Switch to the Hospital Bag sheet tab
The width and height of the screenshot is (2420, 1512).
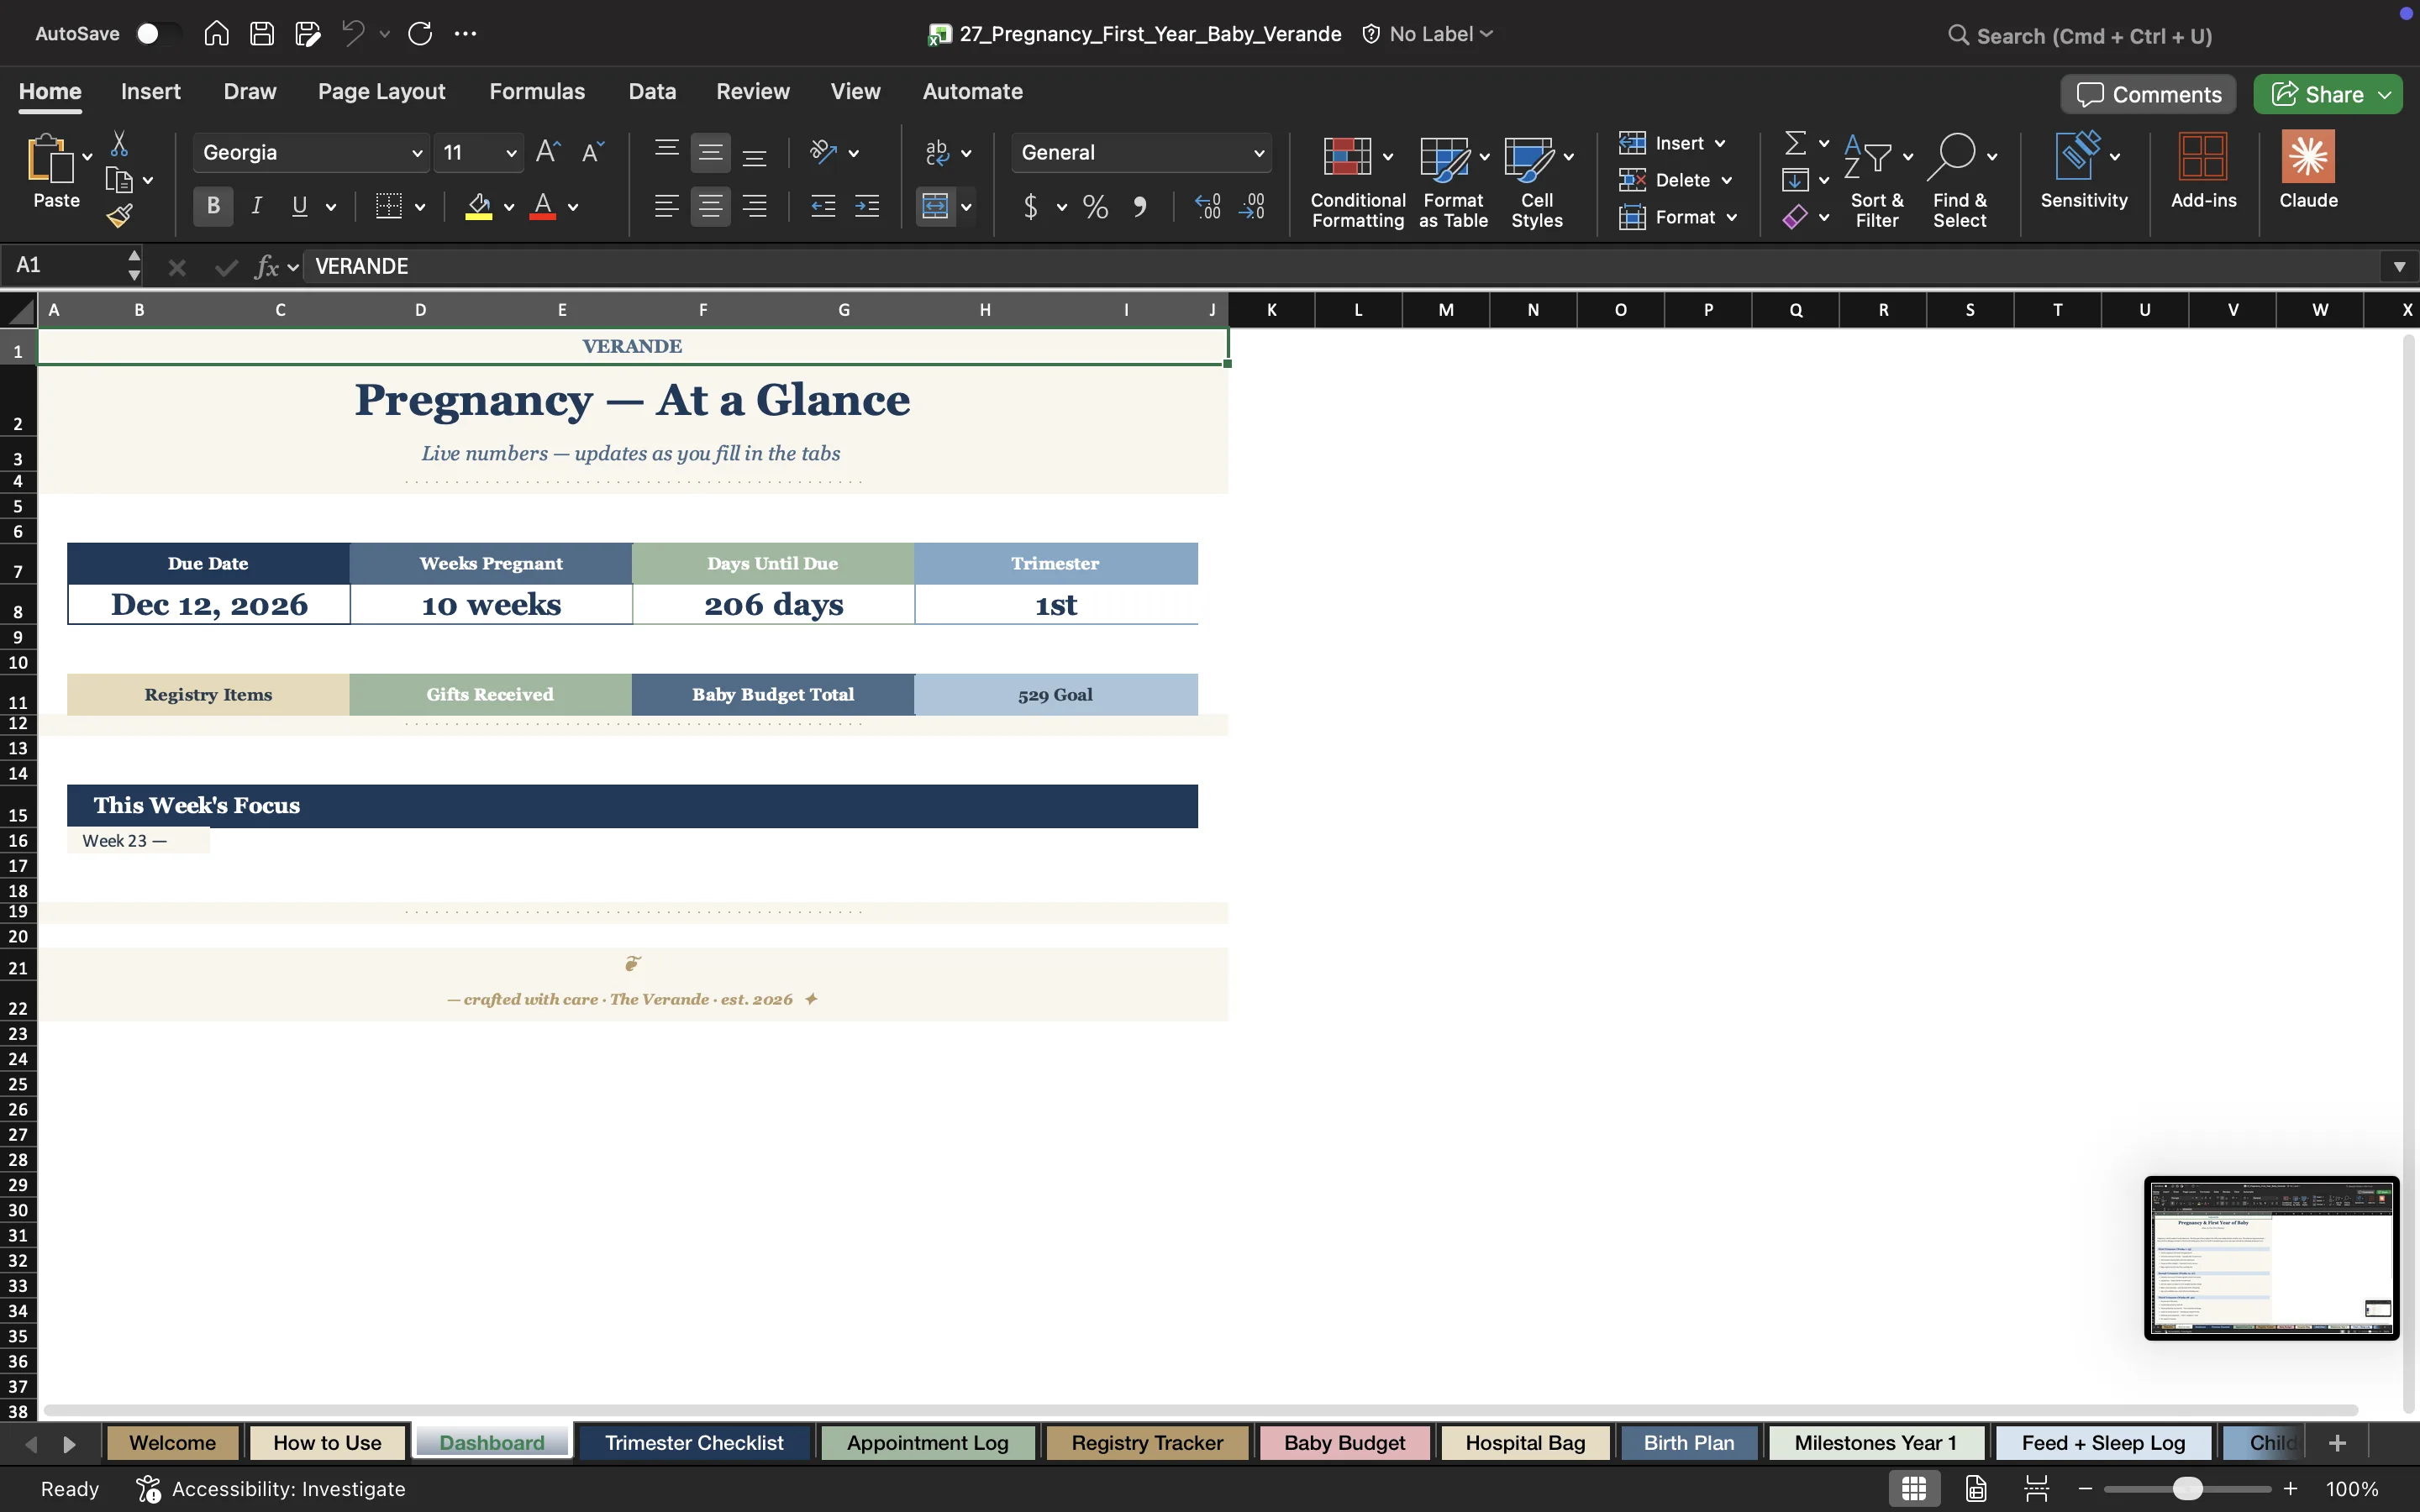pos(1525,1442)
